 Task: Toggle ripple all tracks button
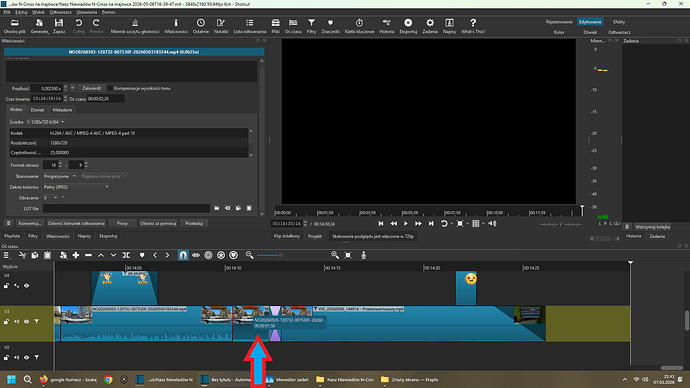click(x=221, y=255)
